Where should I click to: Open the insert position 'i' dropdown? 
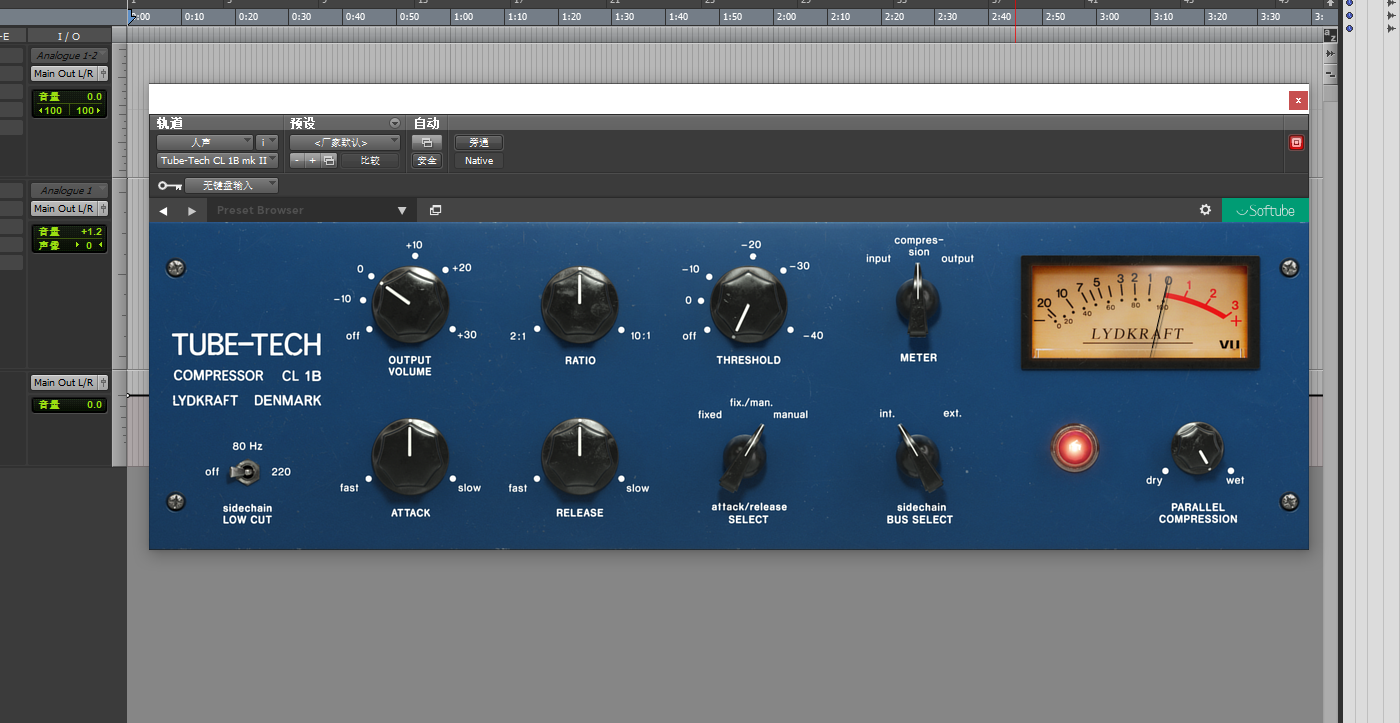pos(267,142)
